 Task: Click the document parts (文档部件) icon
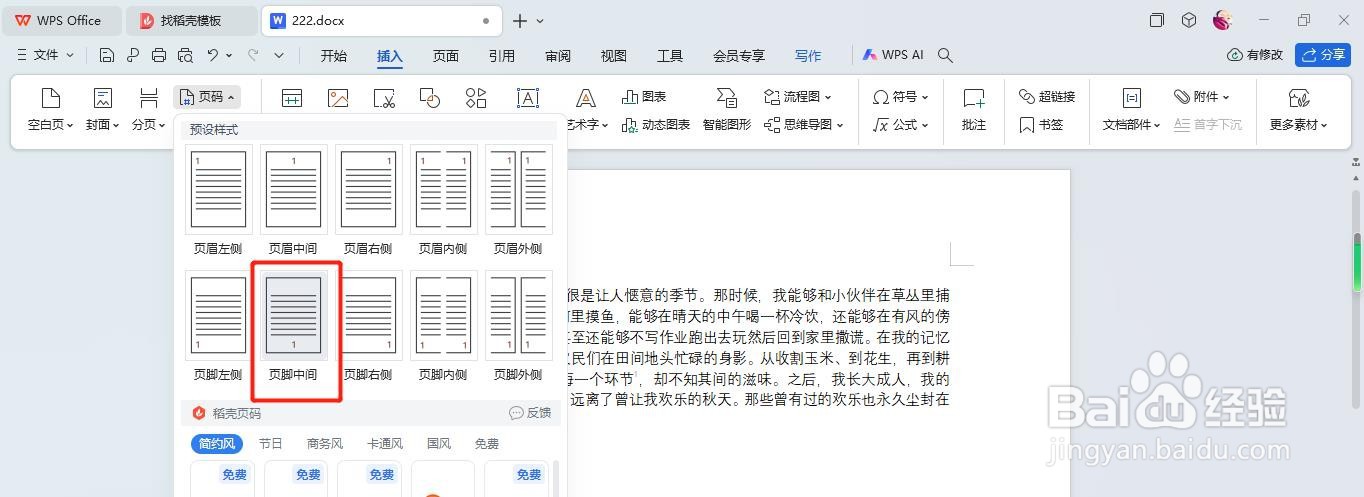pyautogui.click(x=1131, y=98)
